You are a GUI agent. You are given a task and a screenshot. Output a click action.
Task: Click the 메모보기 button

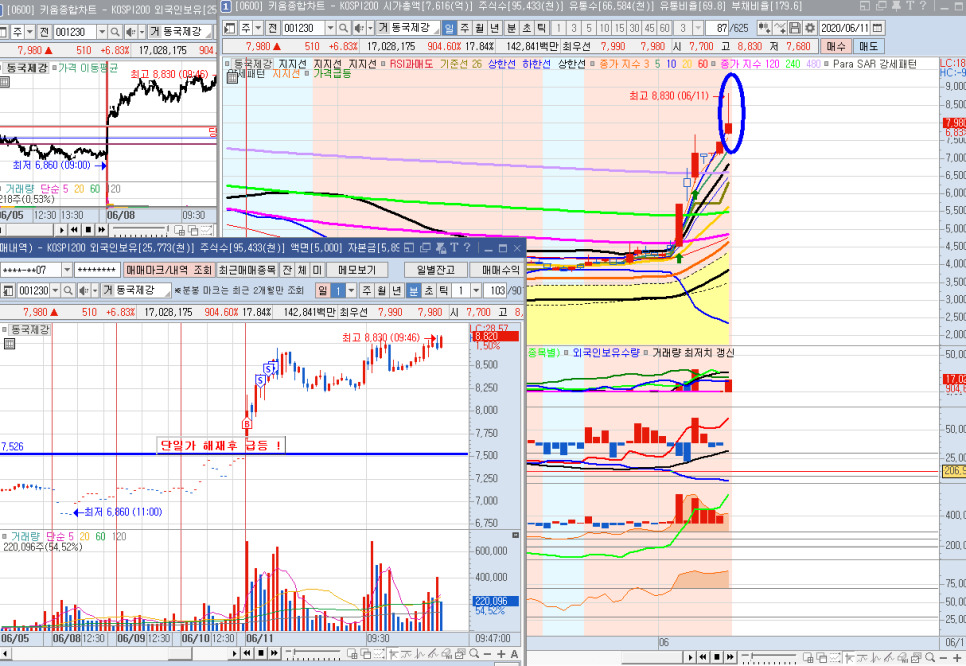tap(357, 270)
